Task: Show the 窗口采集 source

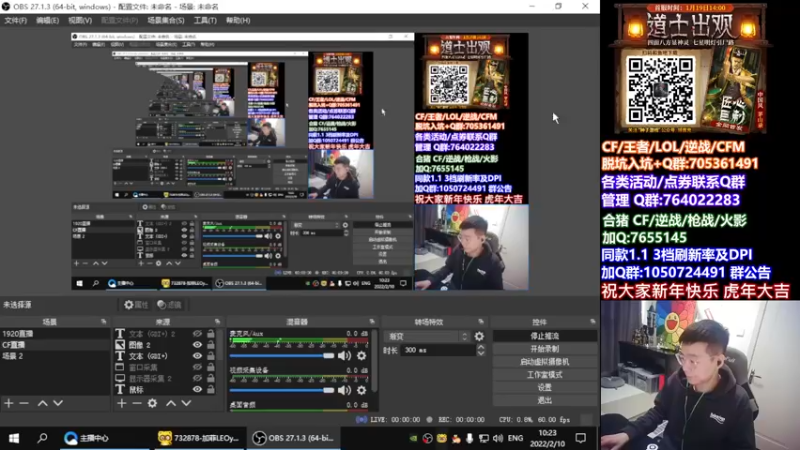Action: pyautogui.click(x=197, y=367)
